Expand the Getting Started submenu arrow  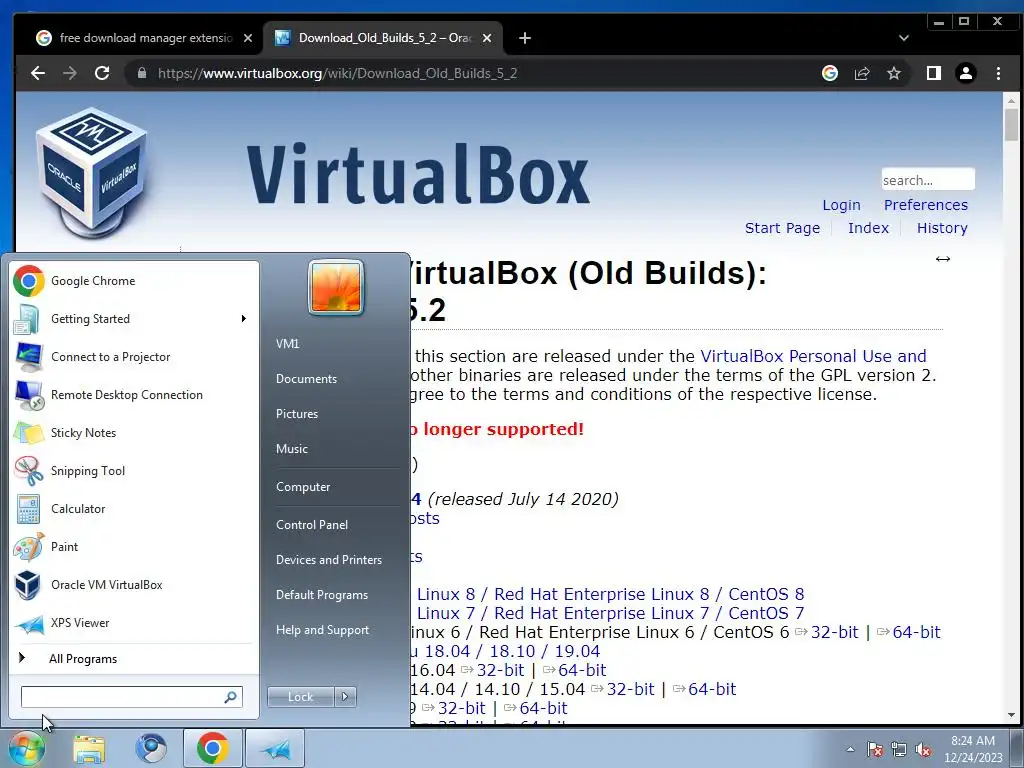click(244, 319)
